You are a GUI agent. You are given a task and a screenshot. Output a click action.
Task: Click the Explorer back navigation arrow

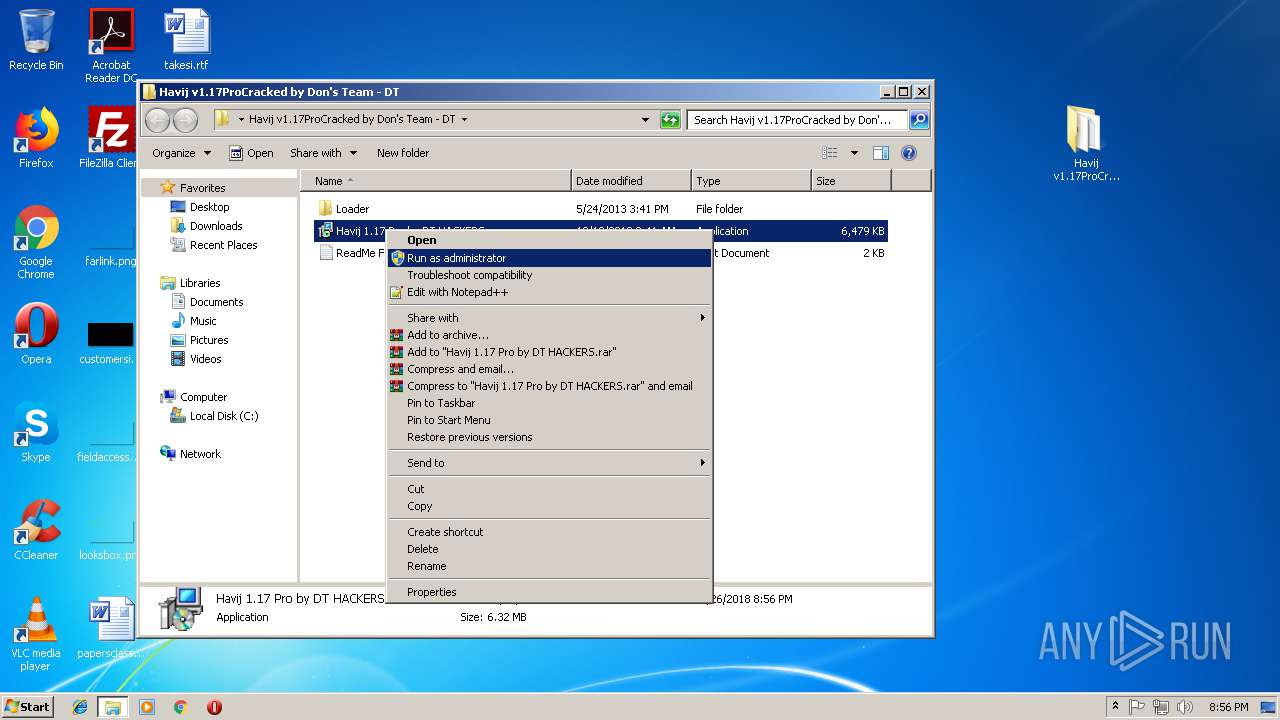pyautogui.click(x=158, y=120)
